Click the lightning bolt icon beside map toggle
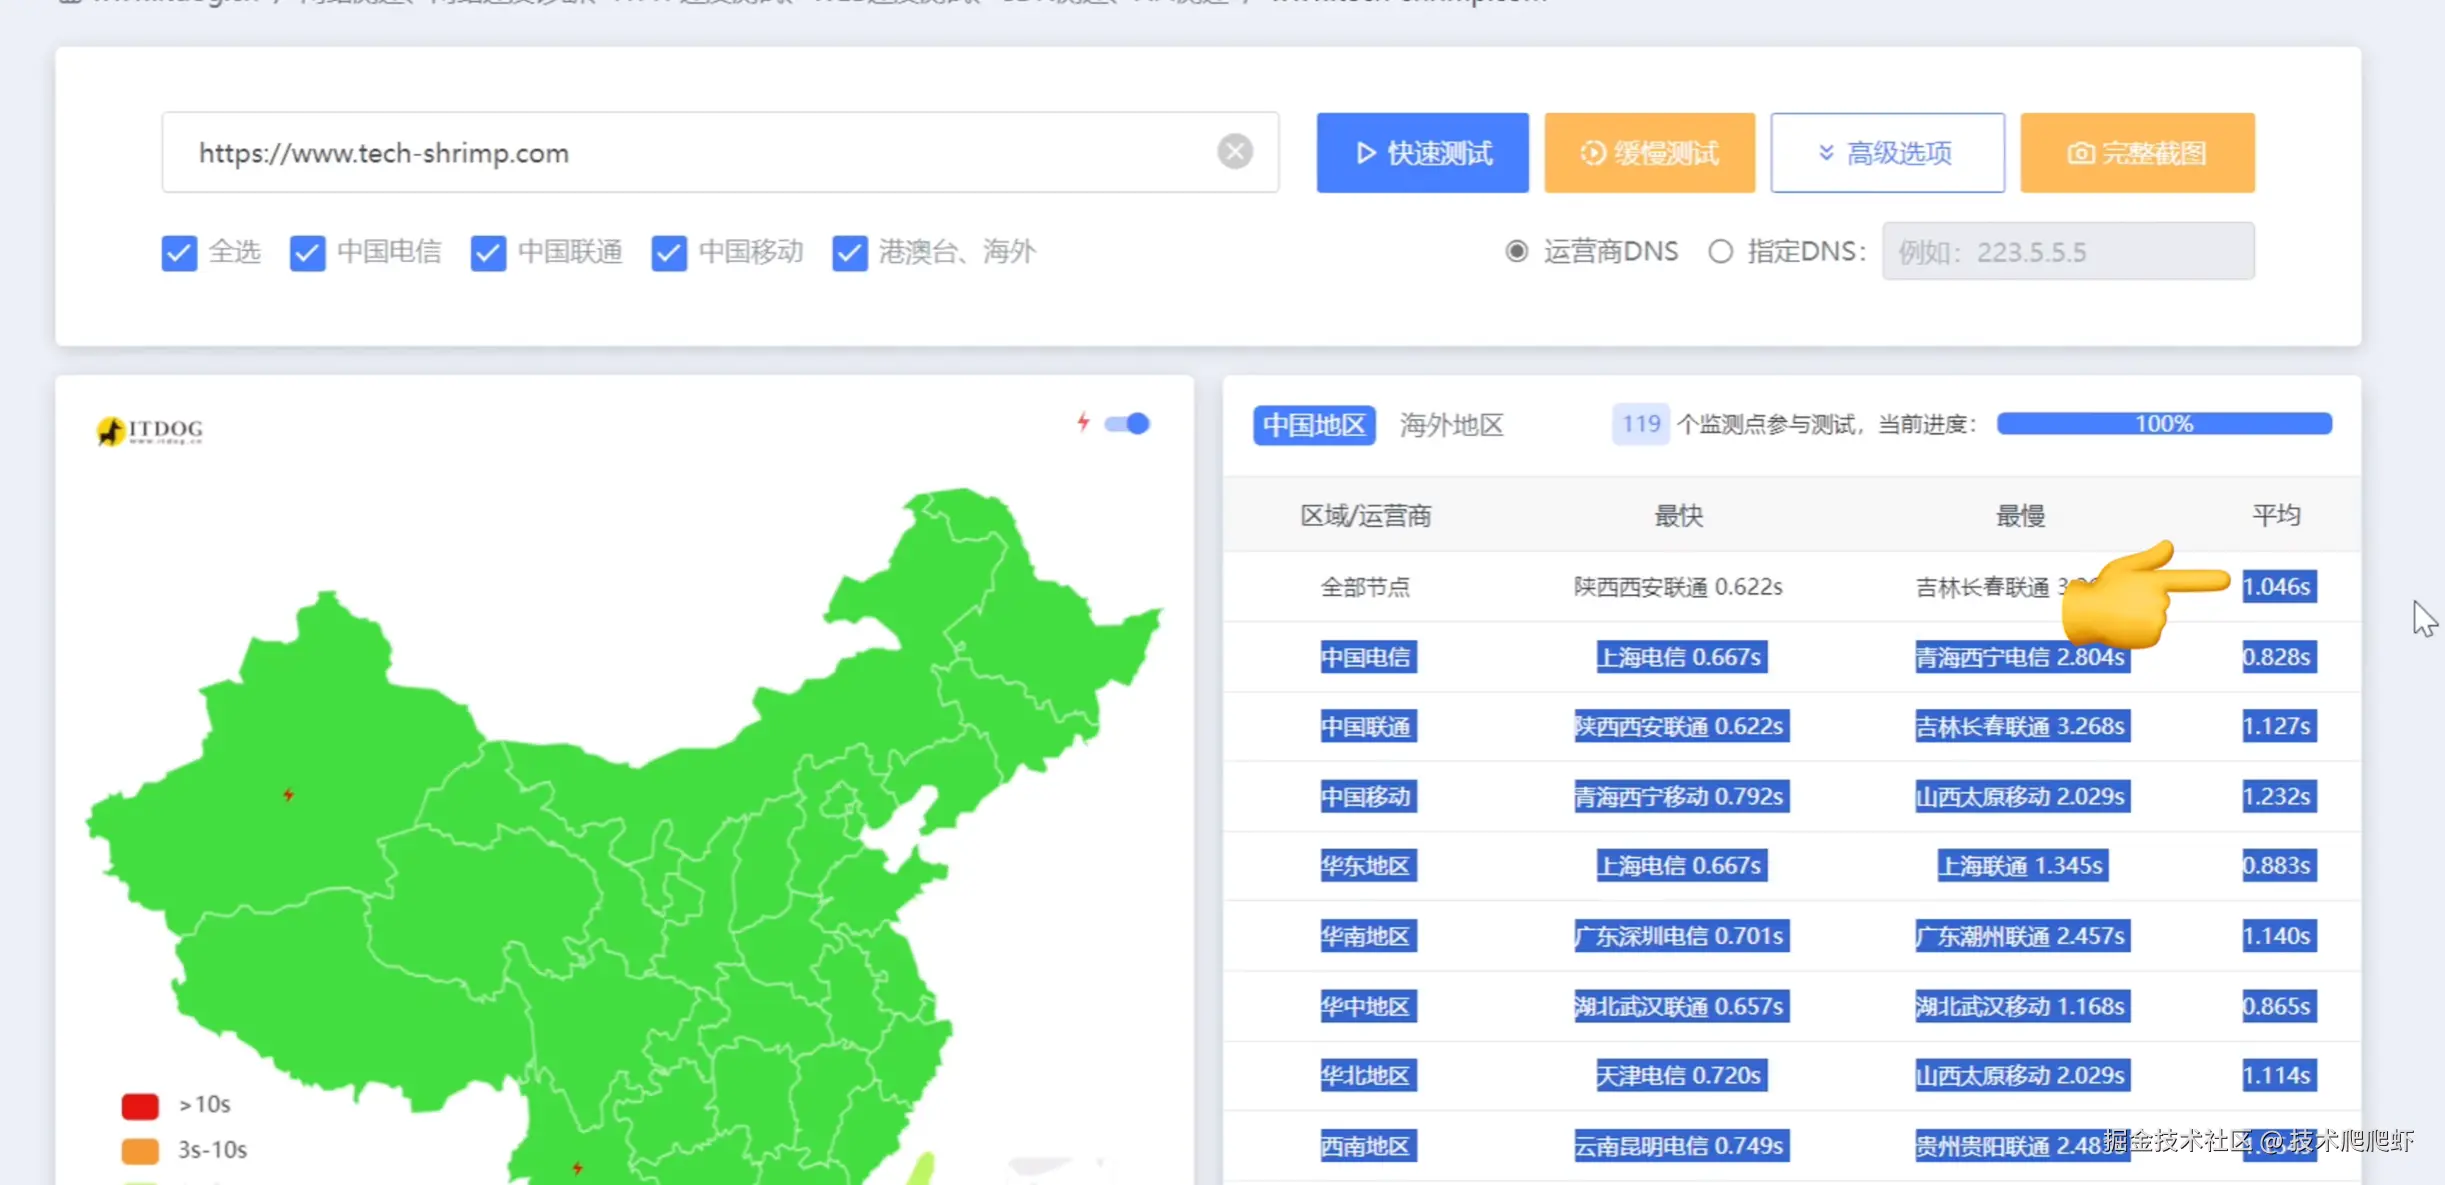This screenshot has width=2445, height=1185. pyautogui.click(x=1083, y=422)
